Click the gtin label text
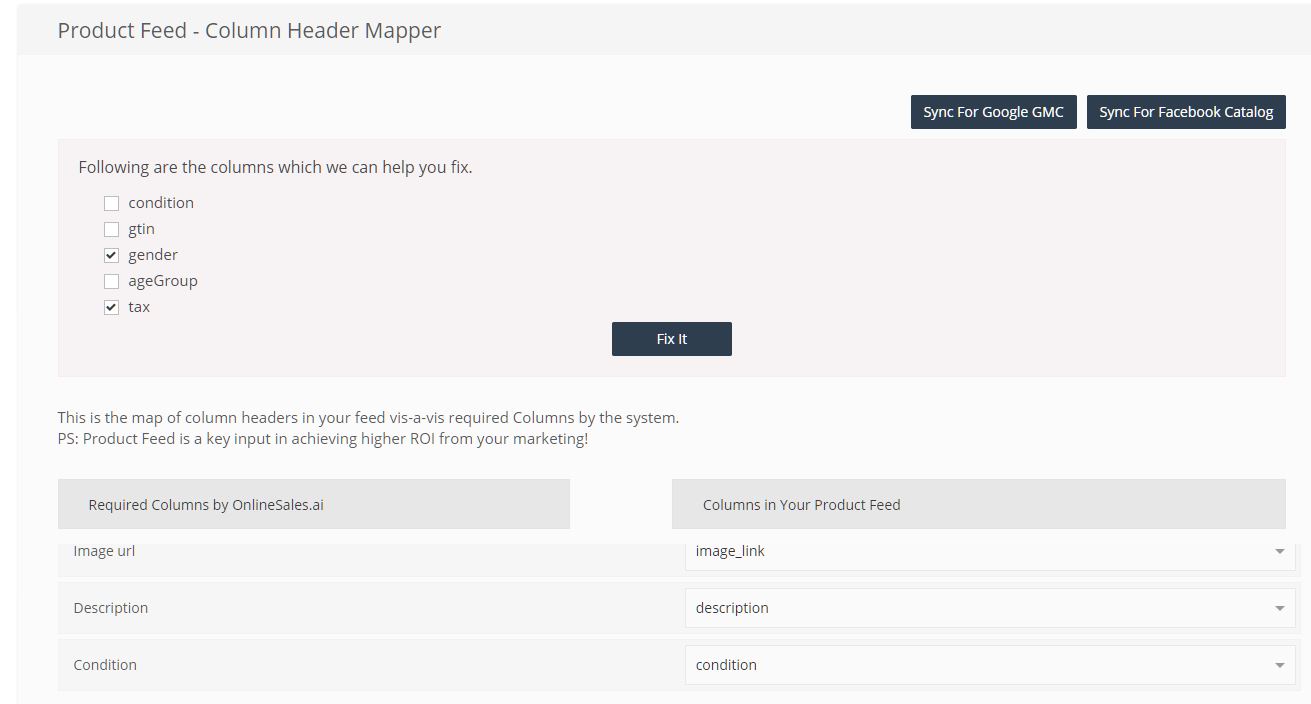 (141, 229)
